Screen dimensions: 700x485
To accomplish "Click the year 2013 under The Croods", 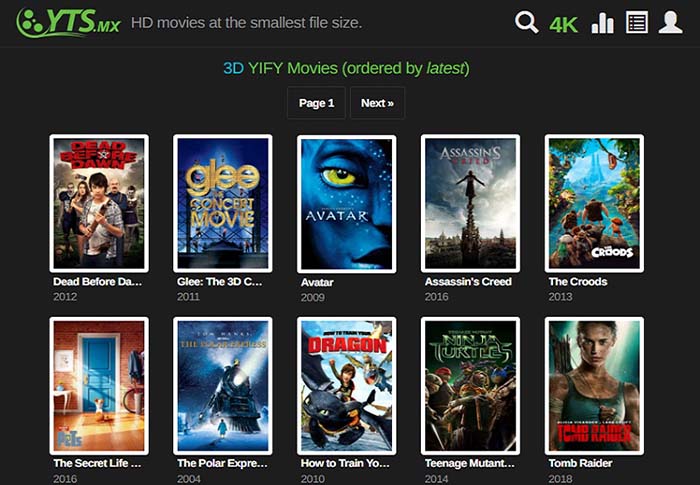I will [560, 297].
